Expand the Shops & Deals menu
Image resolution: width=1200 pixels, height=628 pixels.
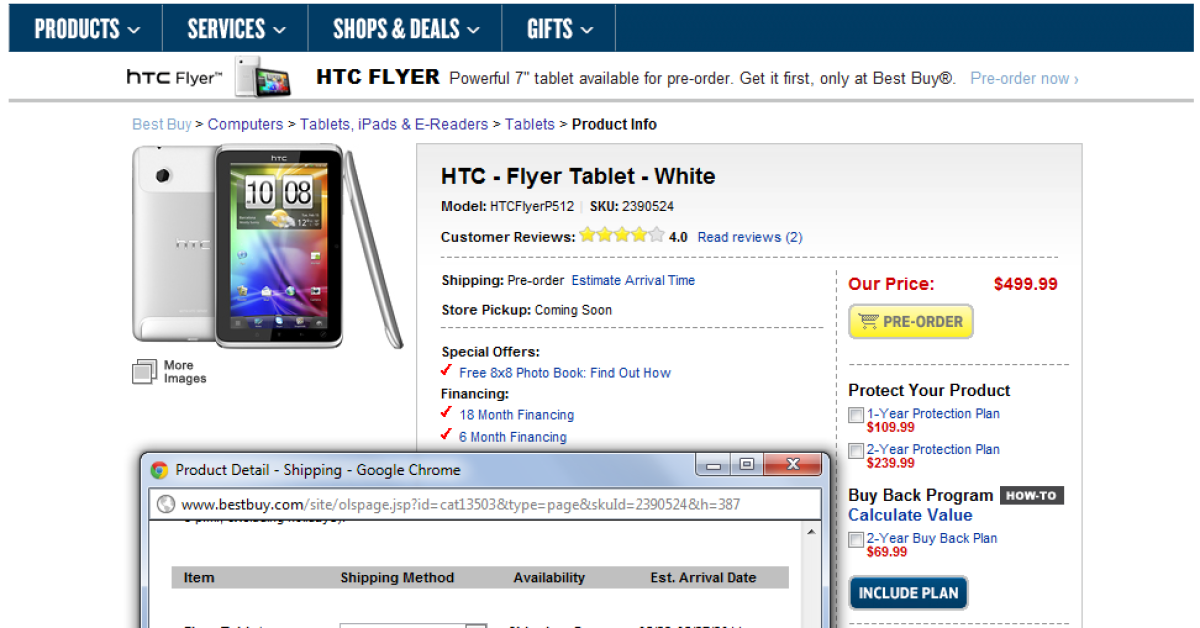tap(406, 29)
